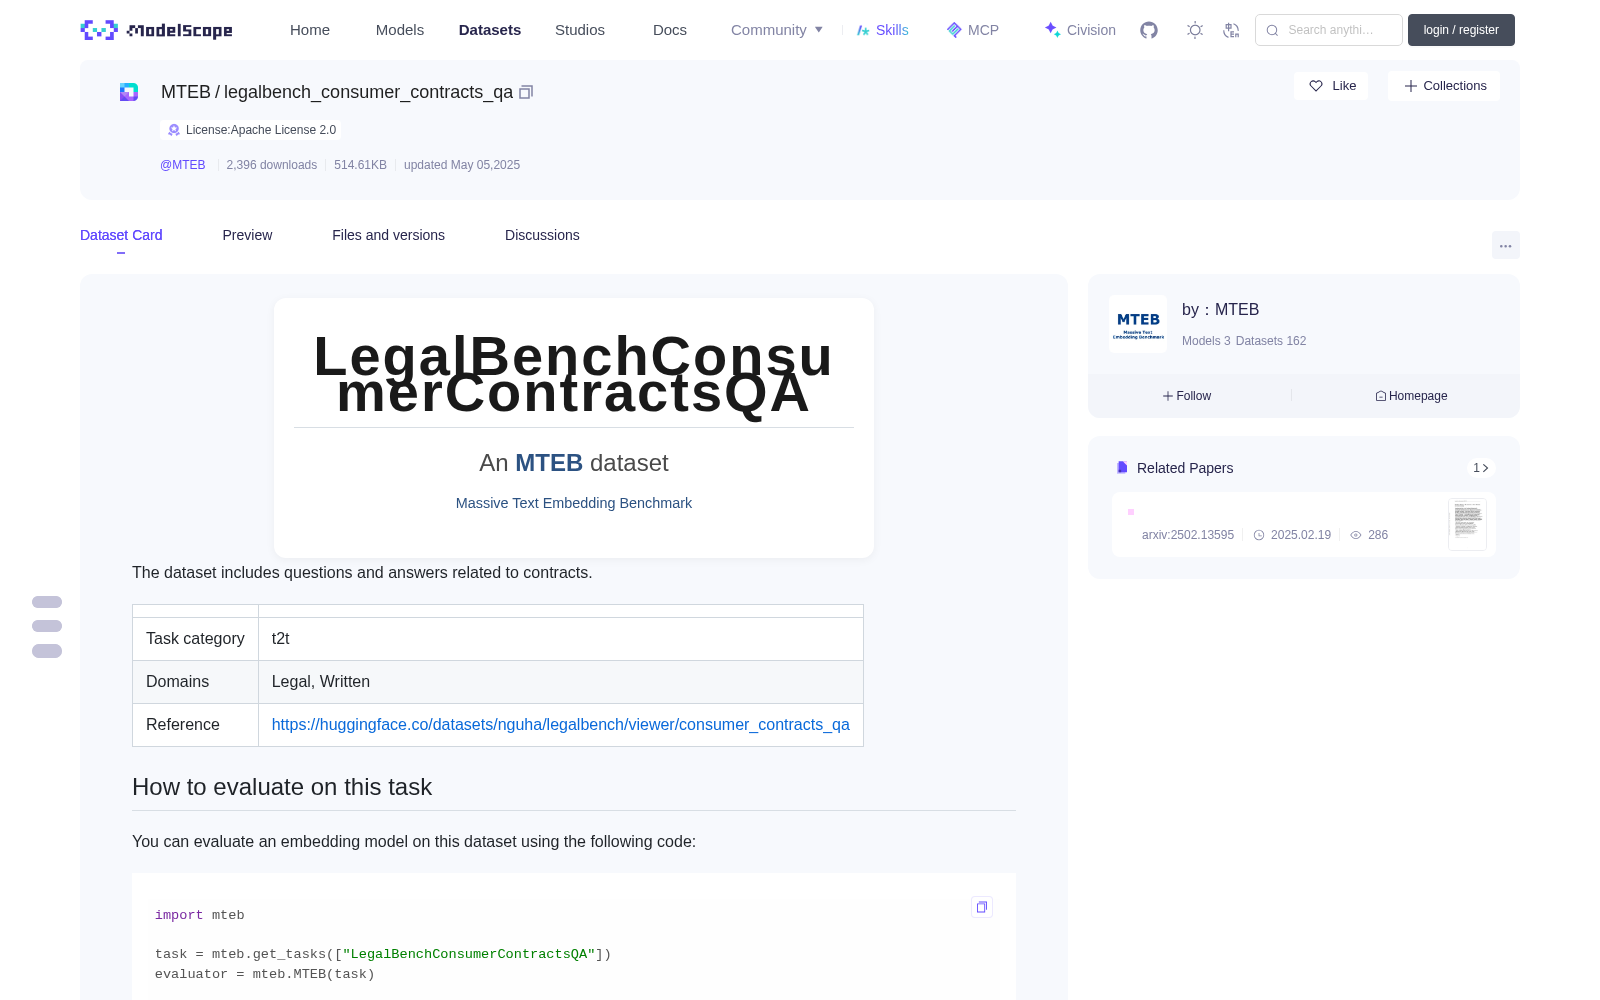This screenshot has height=1000, width=1600.
Task: Open the Skills page
Action: [x=882, y=30]
